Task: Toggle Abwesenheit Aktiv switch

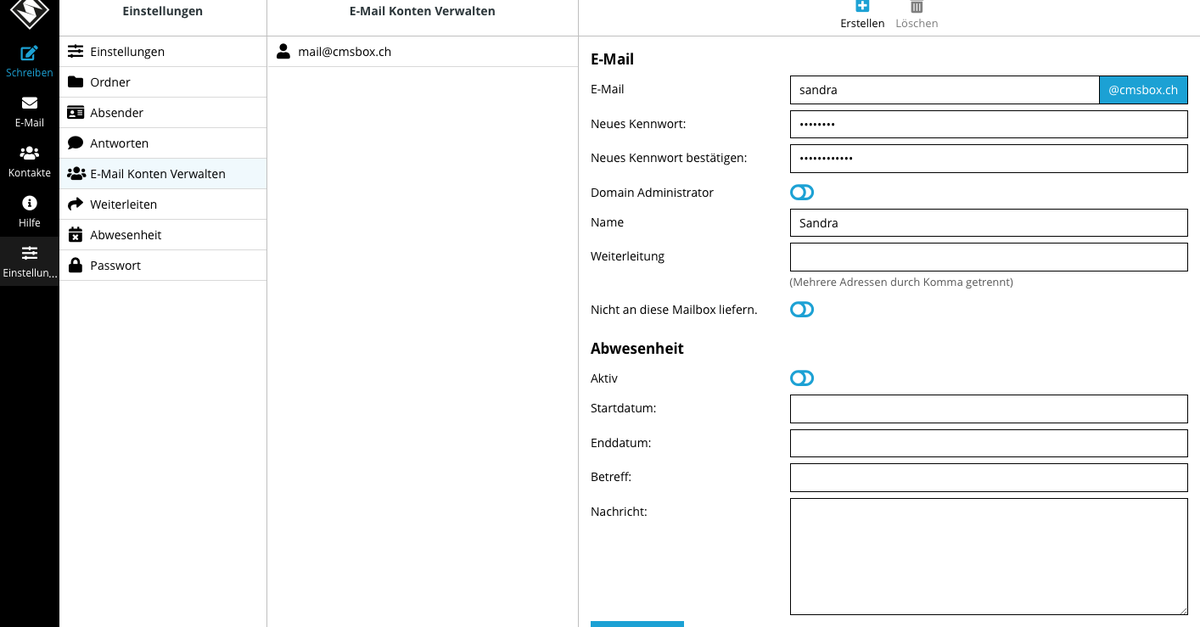Action: (802, 378)
